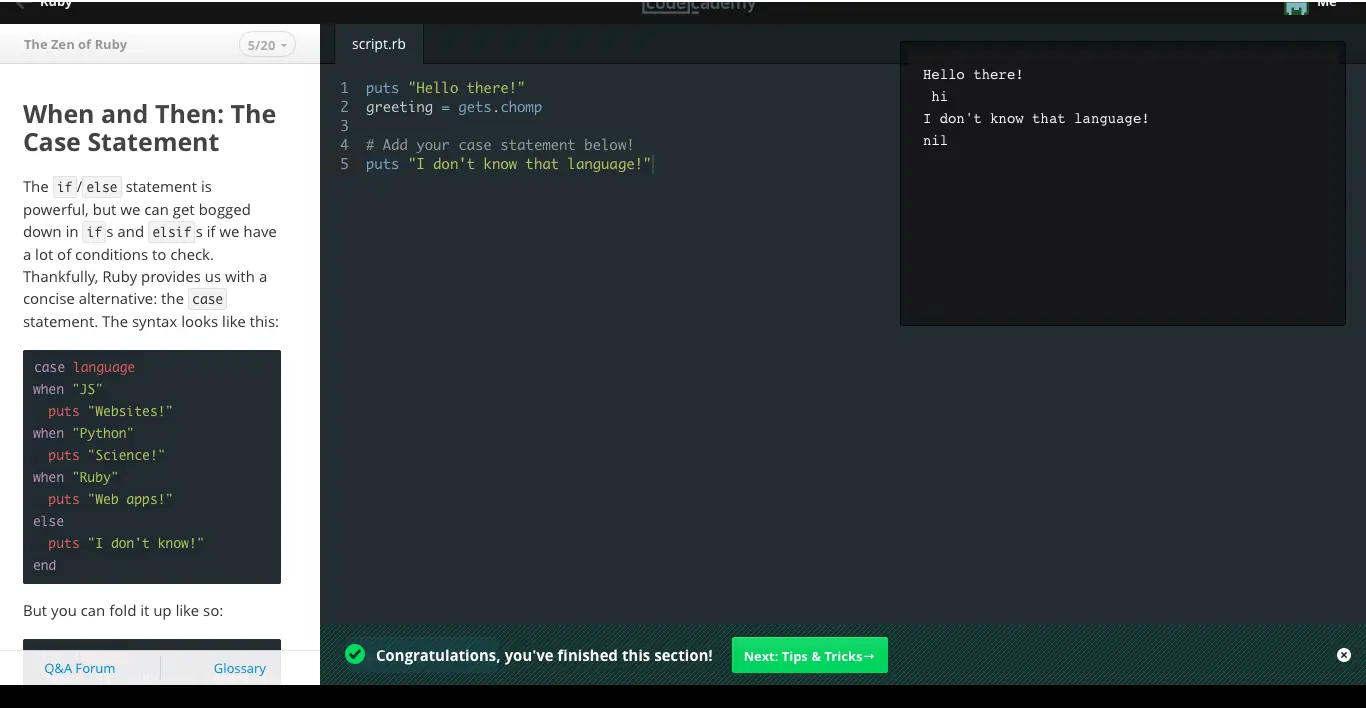Open the Q&A Forum link
This screenshot has height=708, width=1366.
(x=80, y=668)
